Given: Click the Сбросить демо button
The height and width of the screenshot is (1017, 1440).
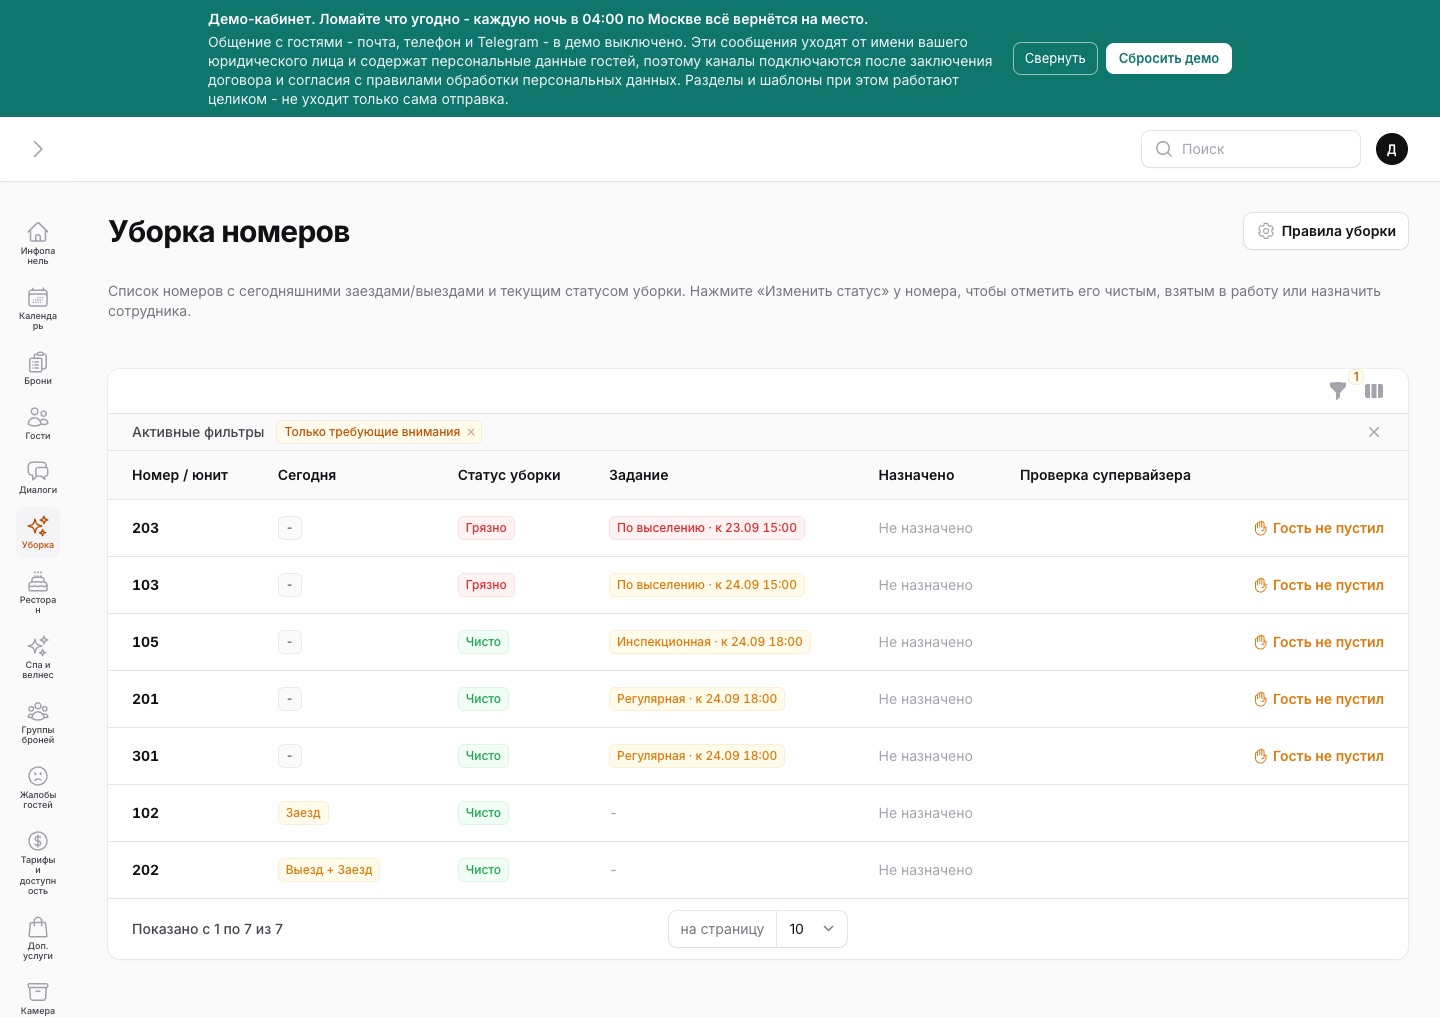Looking at the screenshot, I should point(1169,58).
